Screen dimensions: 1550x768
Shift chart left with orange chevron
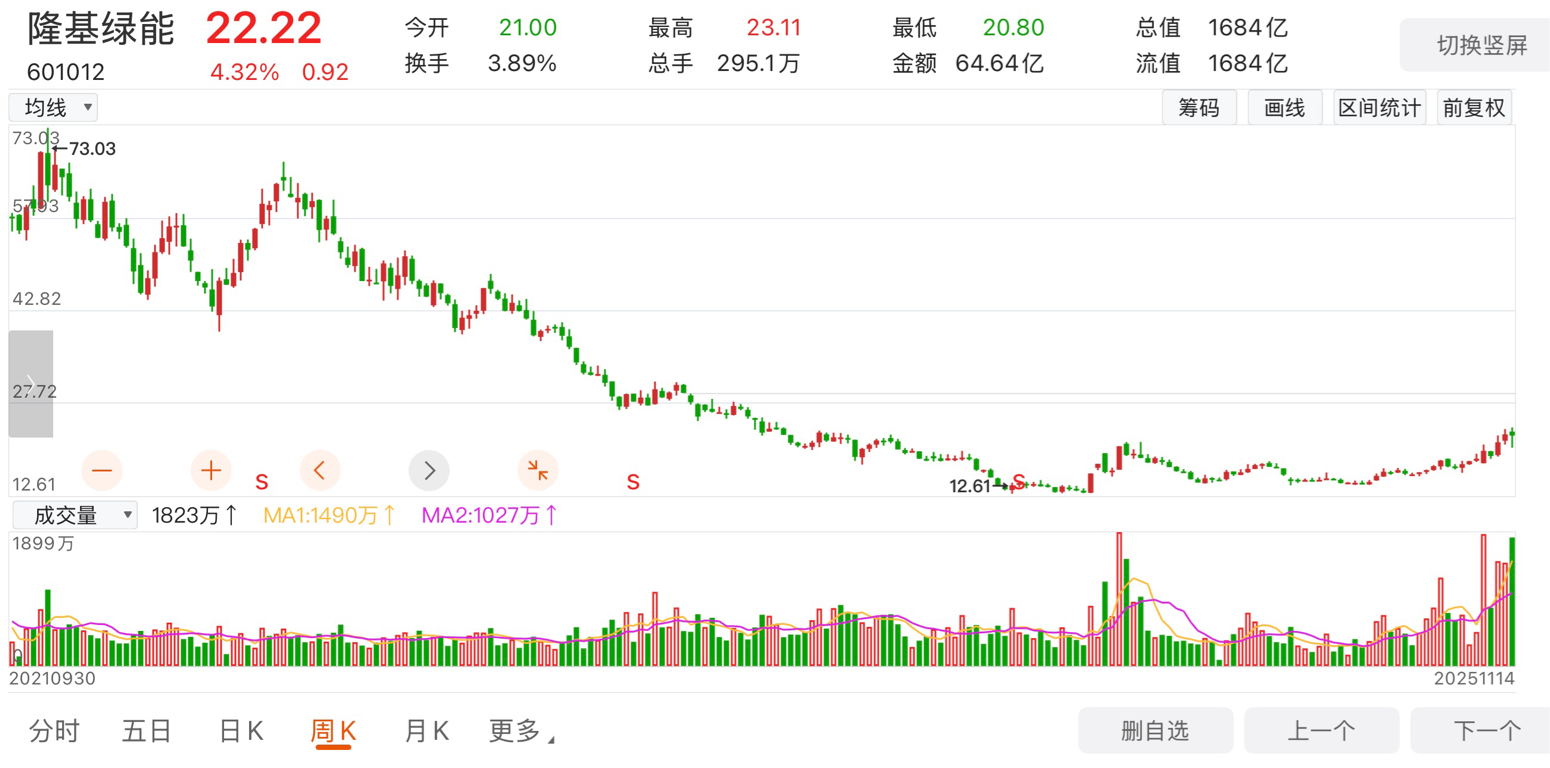pos(320,469)
